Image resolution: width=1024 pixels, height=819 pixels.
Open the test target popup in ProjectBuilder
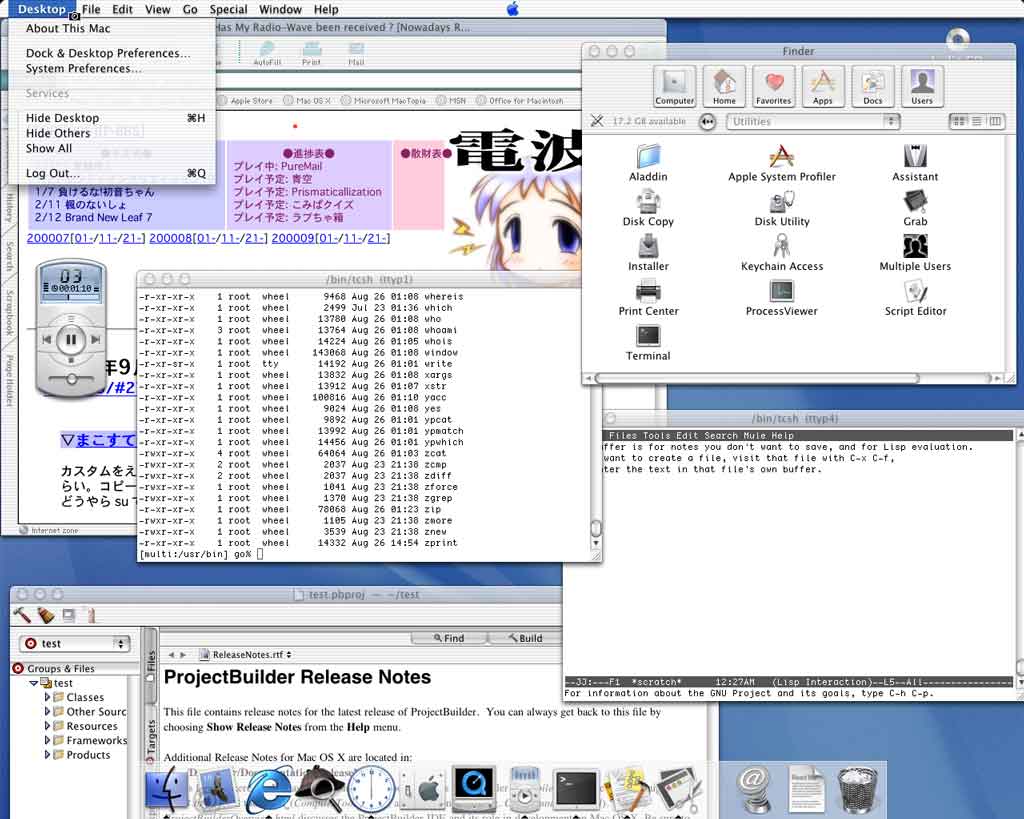coord(74,644)
